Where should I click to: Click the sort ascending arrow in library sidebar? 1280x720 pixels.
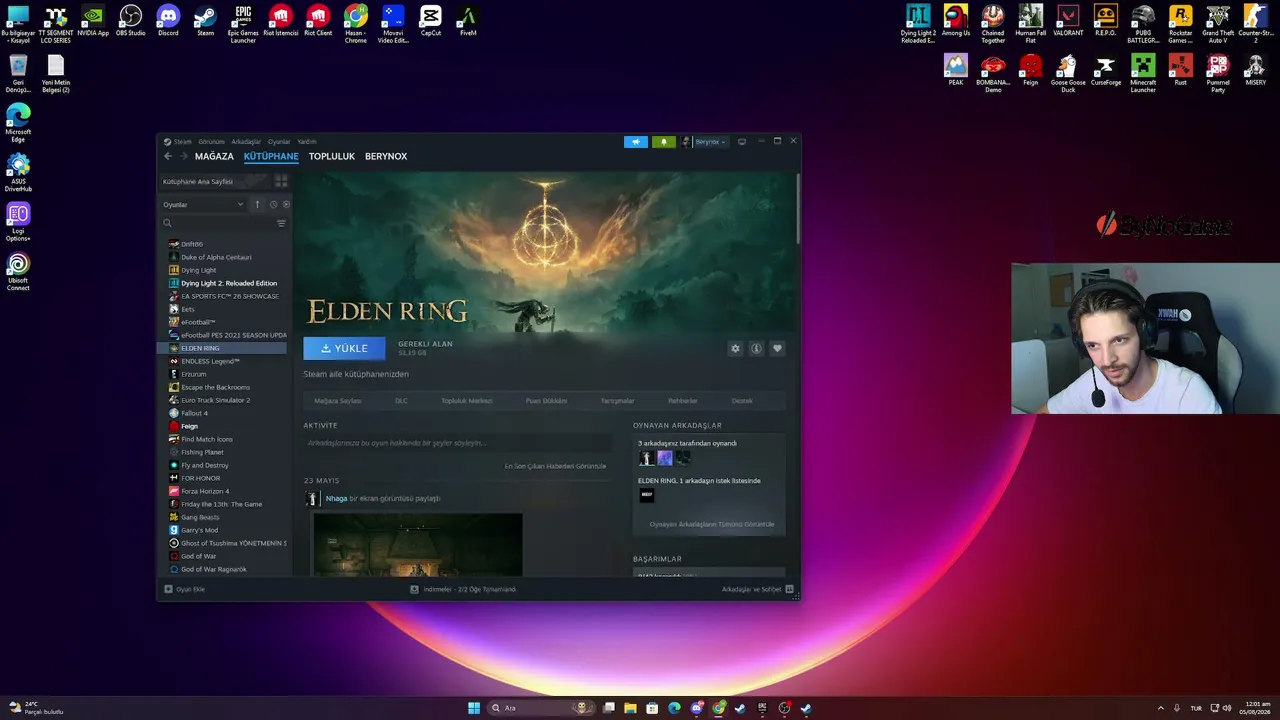(257, 204)
